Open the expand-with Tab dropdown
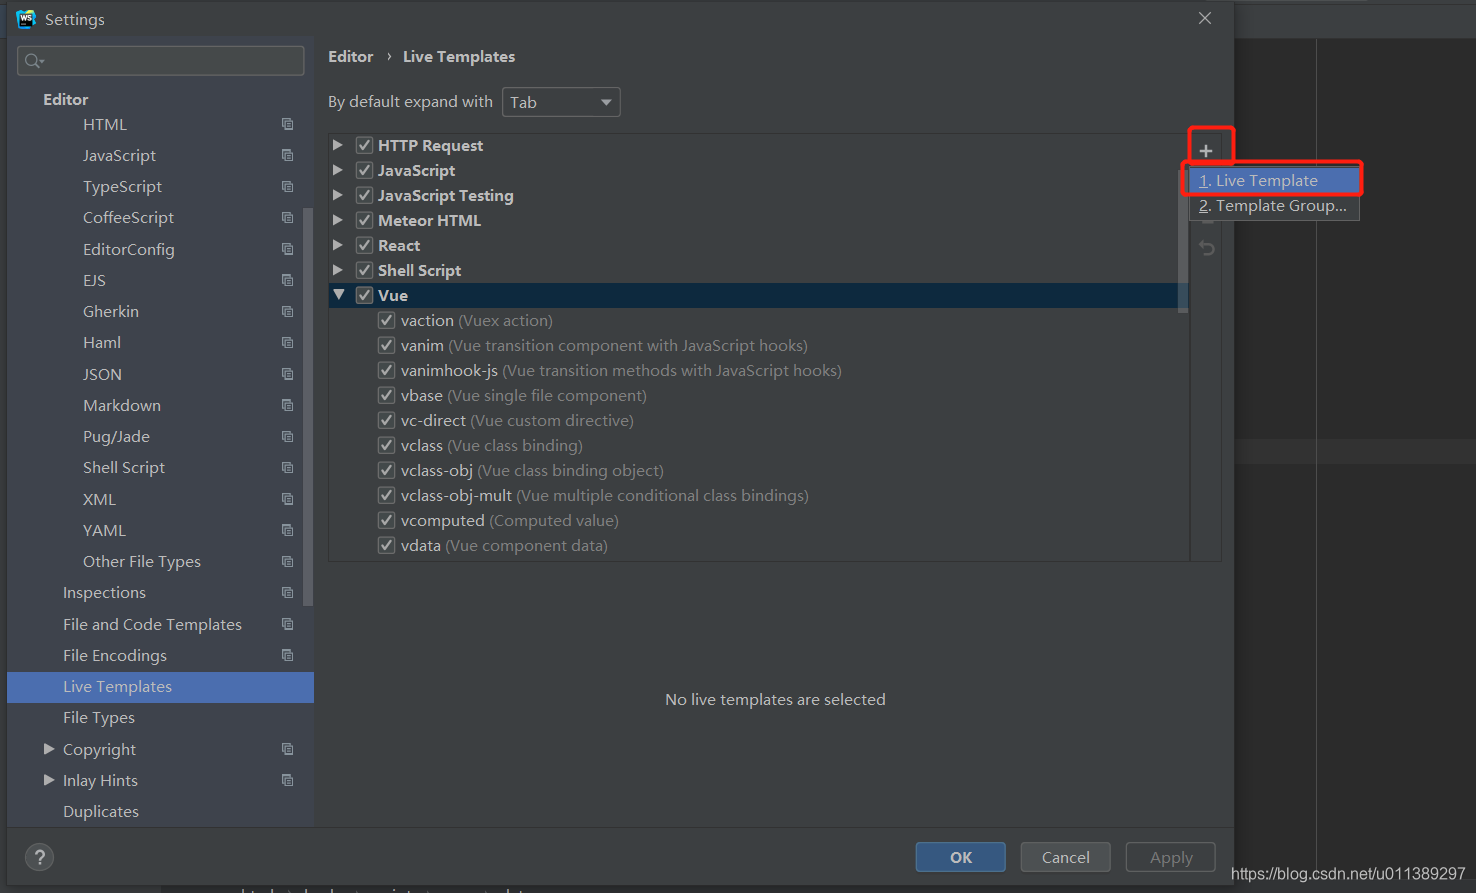 pyautogui.click(x=561, y=102)
